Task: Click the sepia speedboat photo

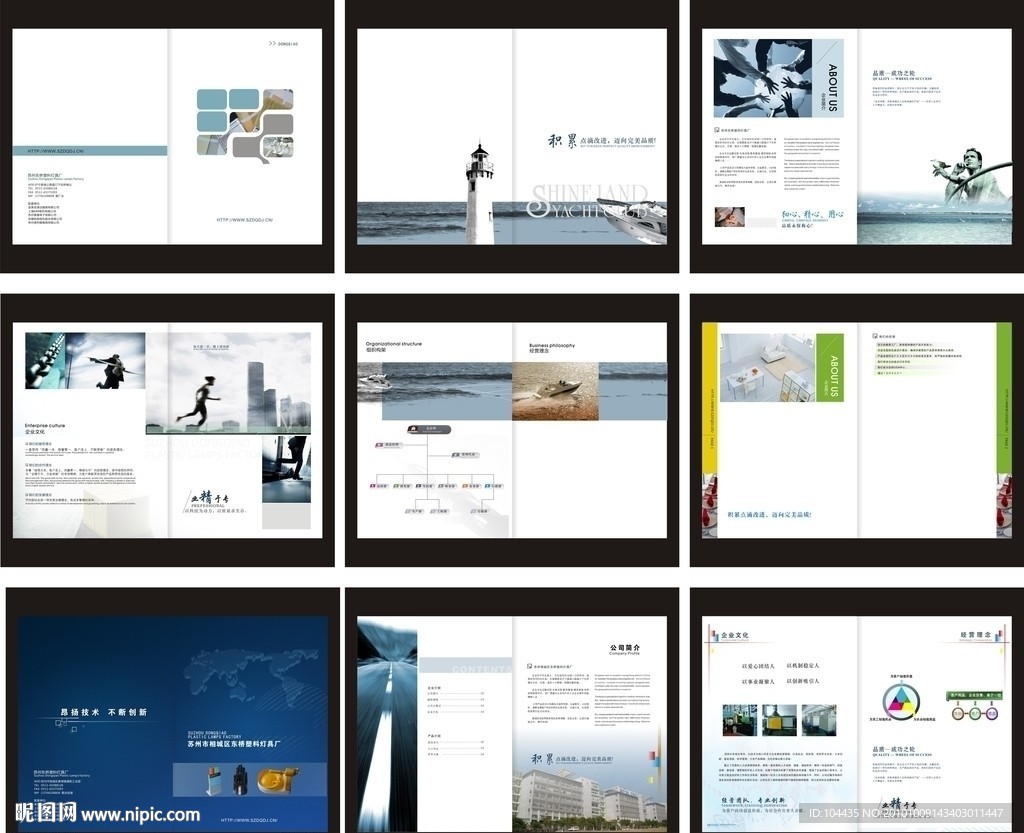Action: tap(555, 391)
